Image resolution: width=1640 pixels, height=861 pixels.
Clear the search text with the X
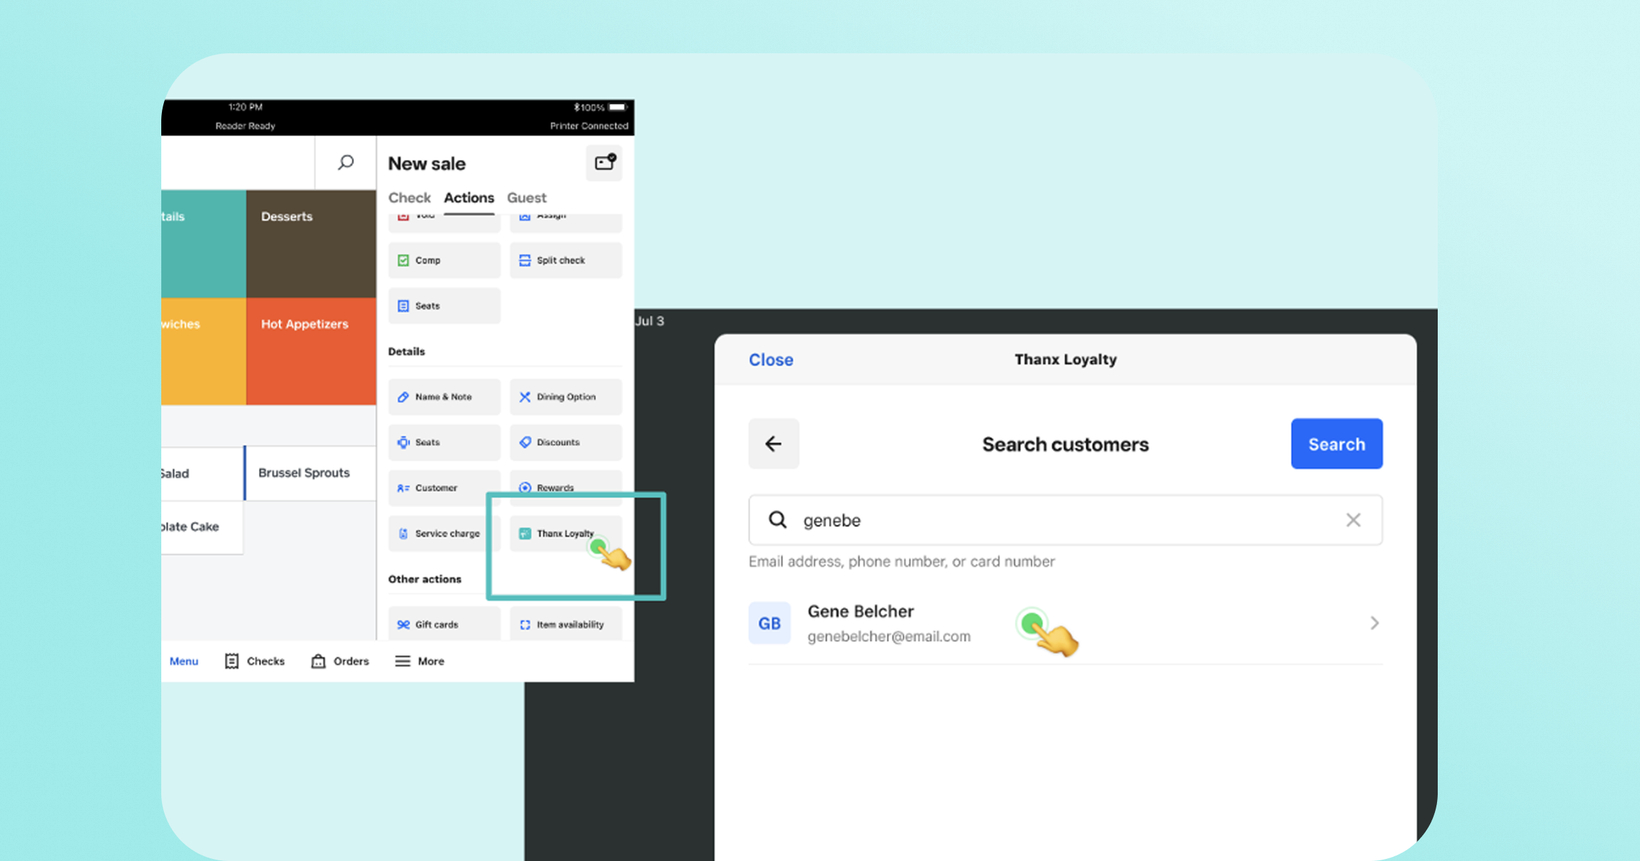point(1353,520)
